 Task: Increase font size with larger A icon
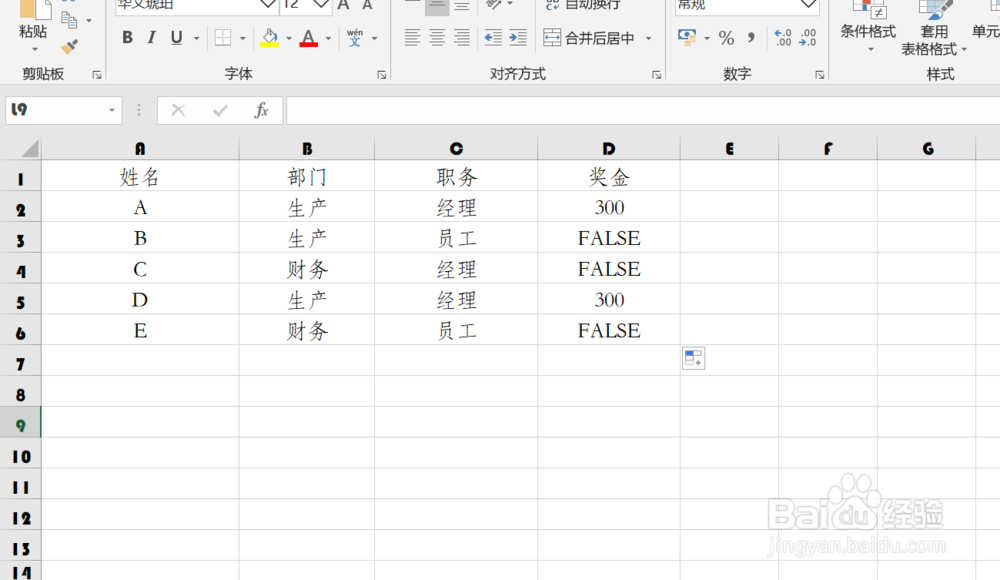point(344,5)
